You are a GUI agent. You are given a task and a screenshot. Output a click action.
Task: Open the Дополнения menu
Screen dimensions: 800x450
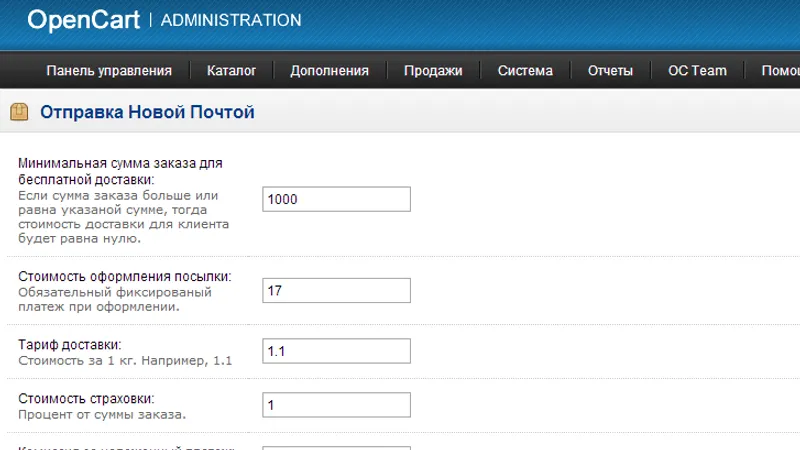(x=330, y=70)
